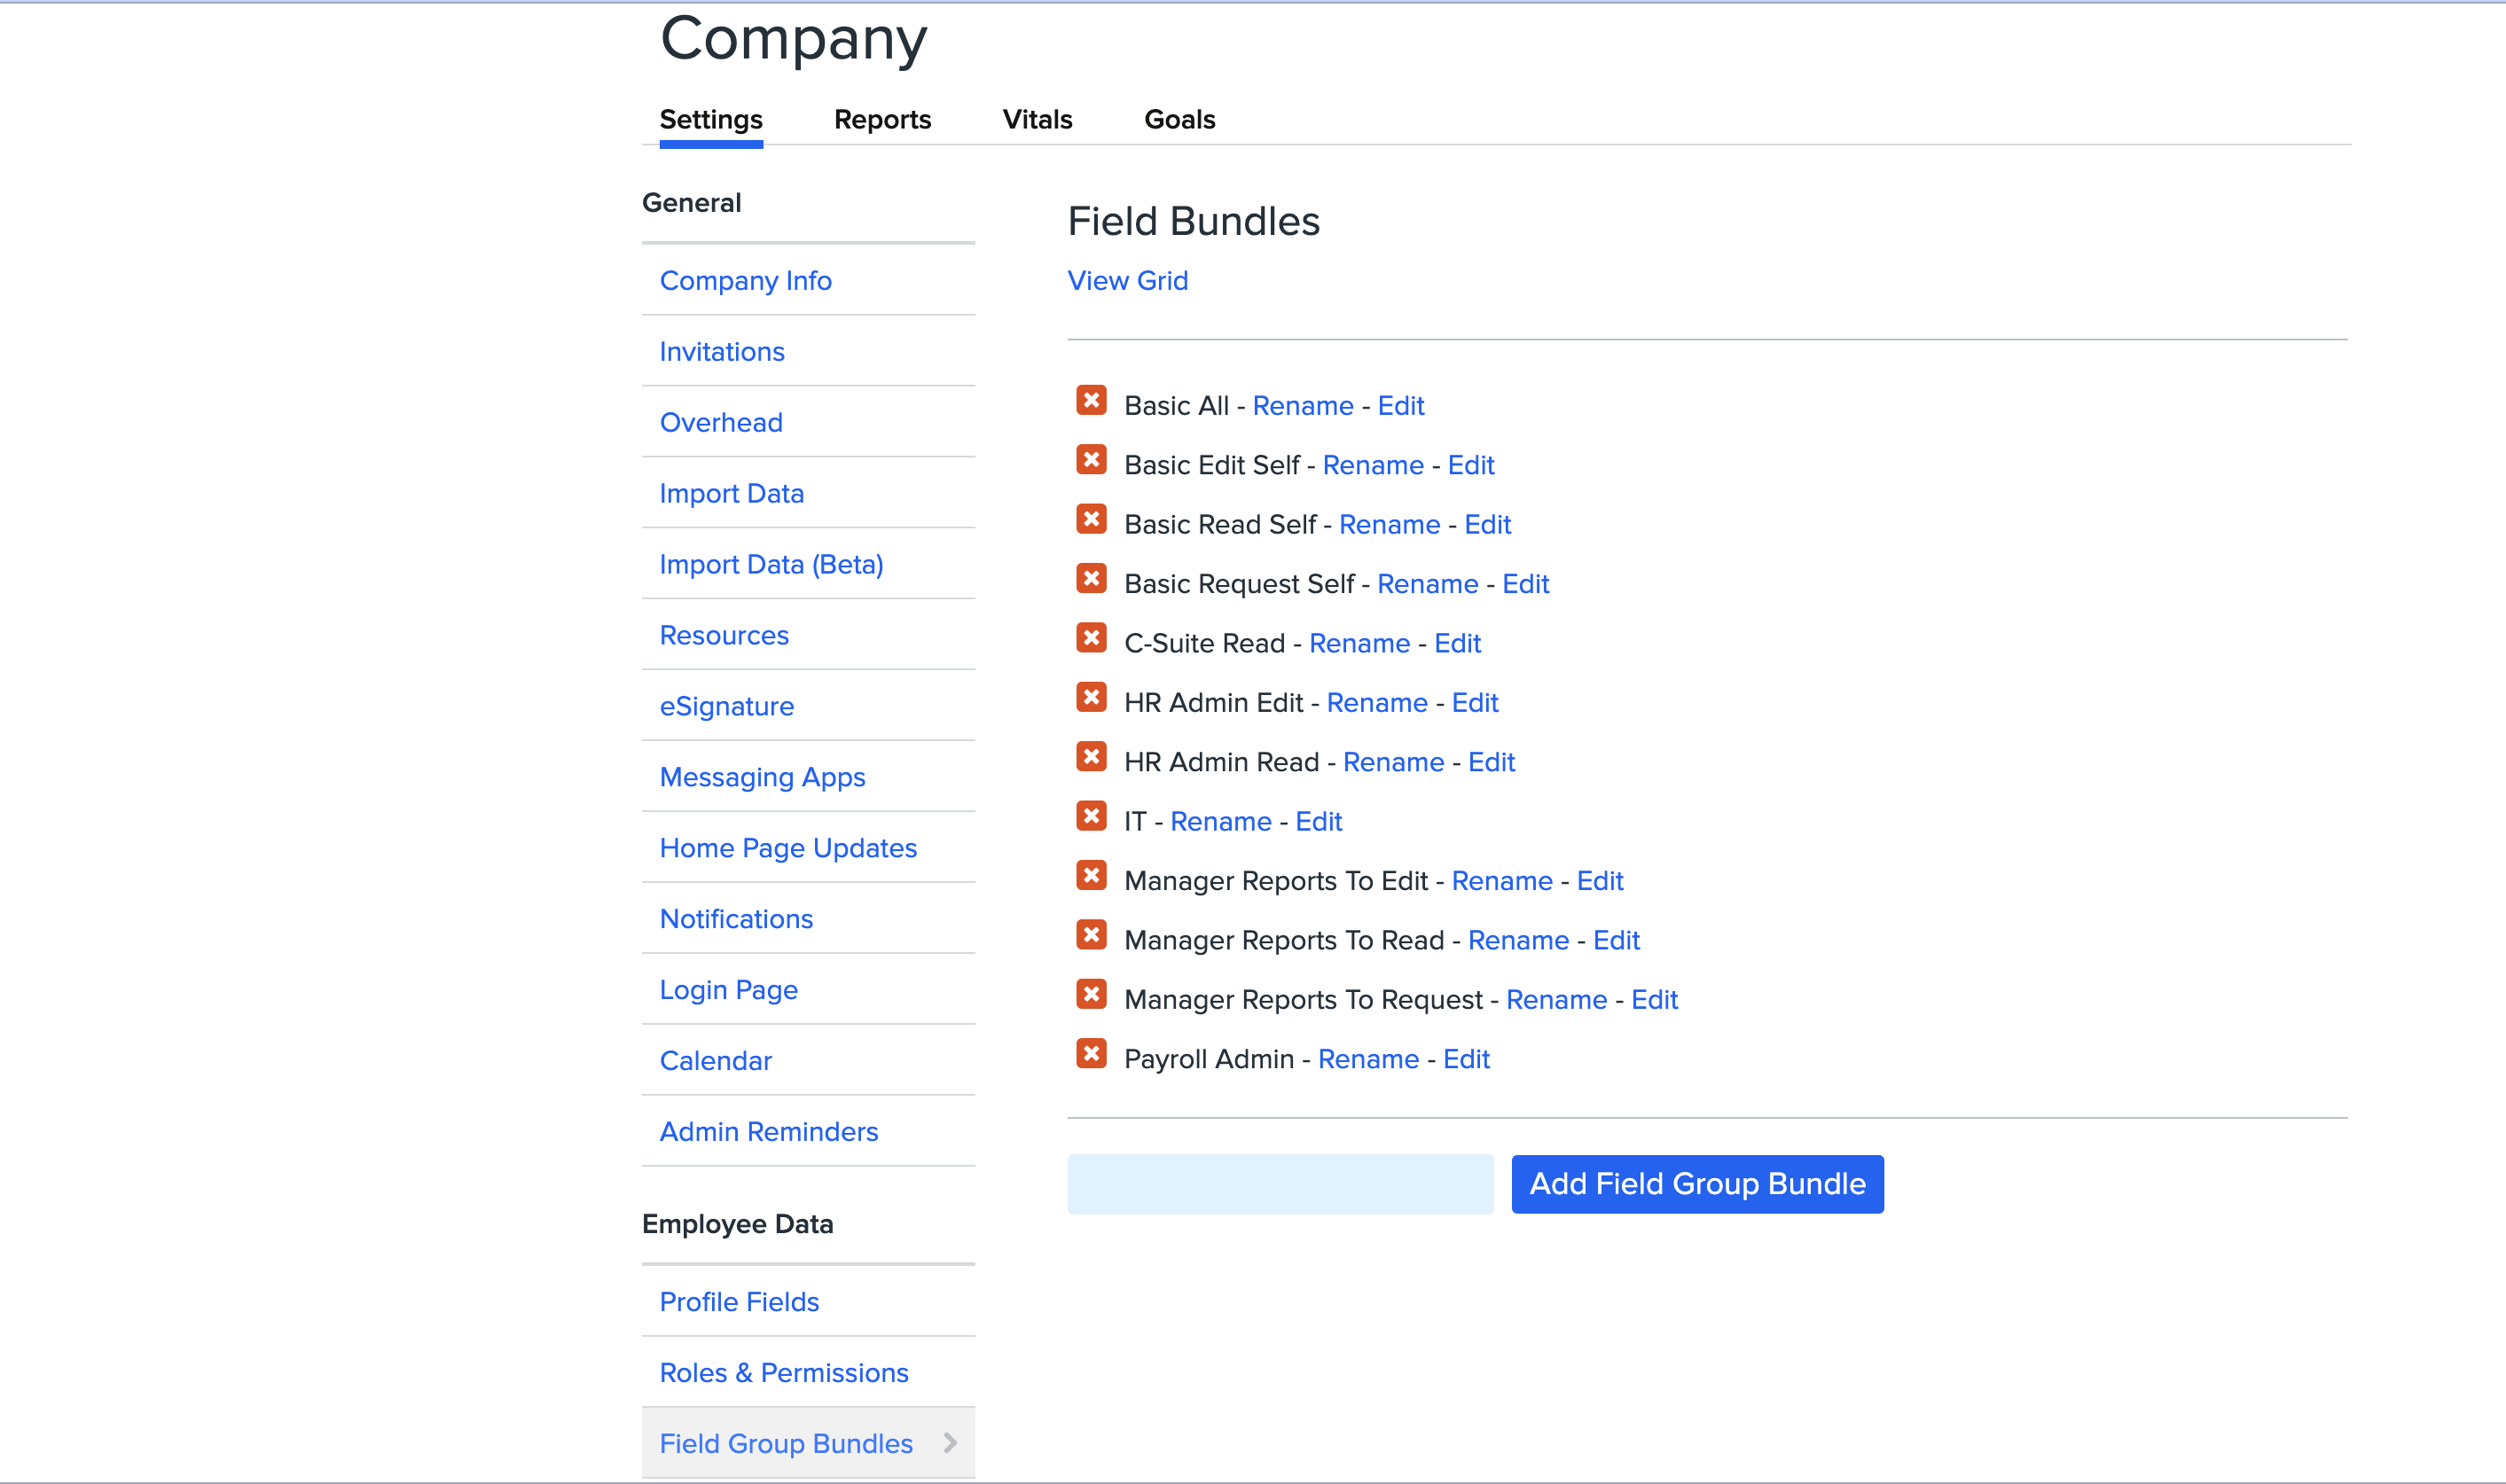Rename the Manager Reports To Request bundle
The width and height of the screenshot is (2506, 1484).
coord(1556,1000)
